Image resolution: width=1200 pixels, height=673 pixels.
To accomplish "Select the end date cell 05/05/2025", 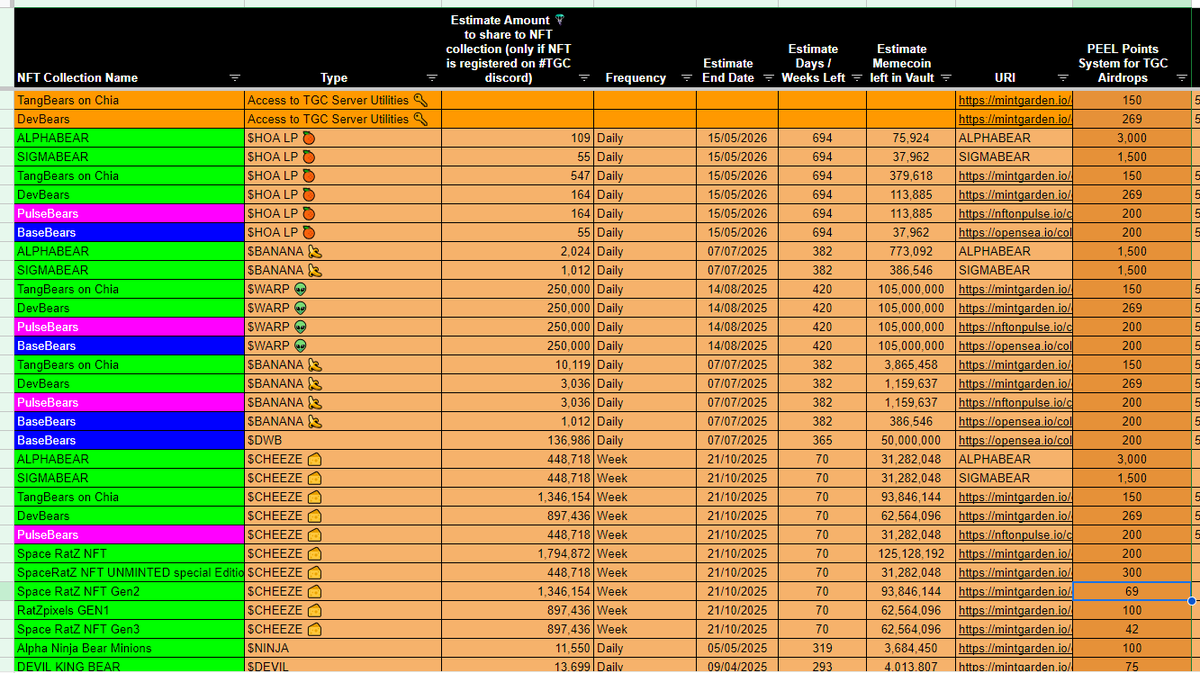I will [737, 649].
